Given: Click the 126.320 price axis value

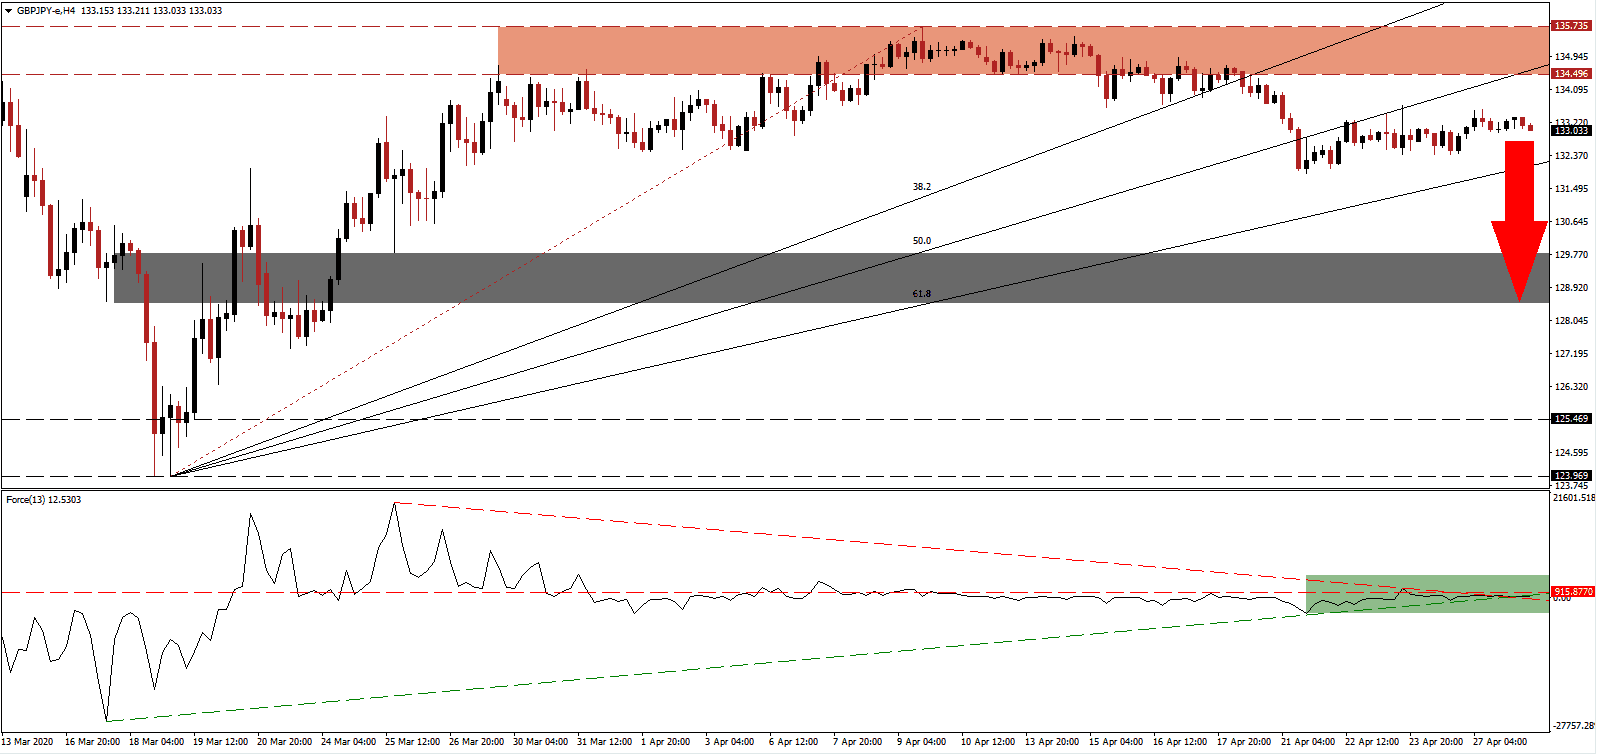Looking at the screenshot, I should pos(1572,386).
